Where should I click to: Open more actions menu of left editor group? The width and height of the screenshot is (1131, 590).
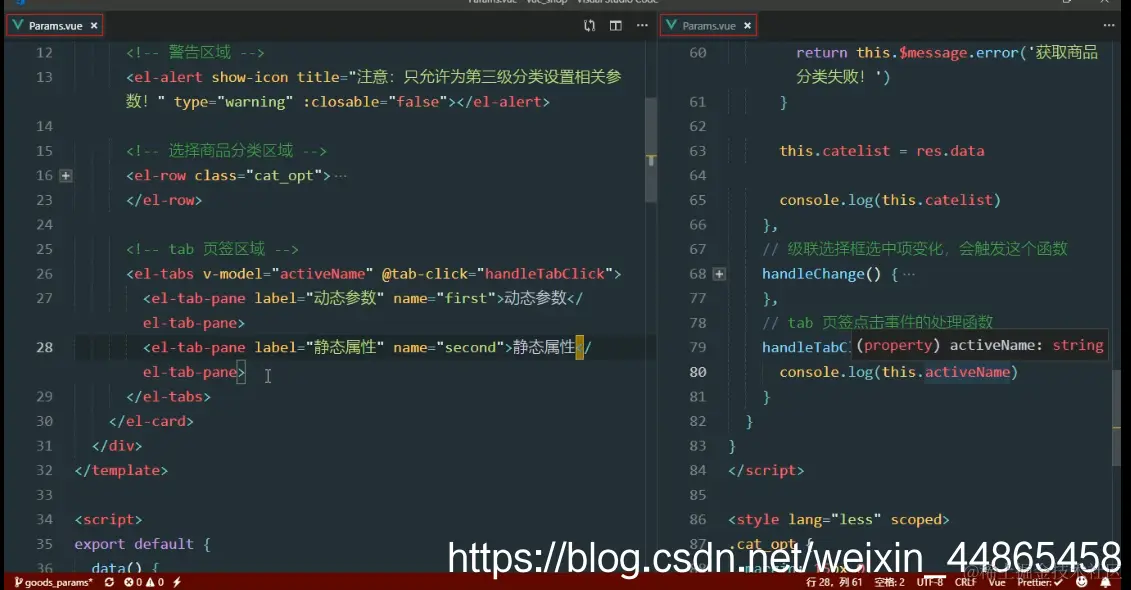click(x=642, y=26)
